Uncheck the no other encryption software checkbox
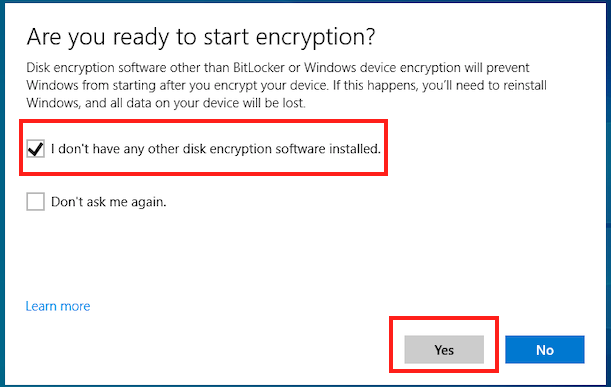611x387 pixels. (x=35, y=148)
